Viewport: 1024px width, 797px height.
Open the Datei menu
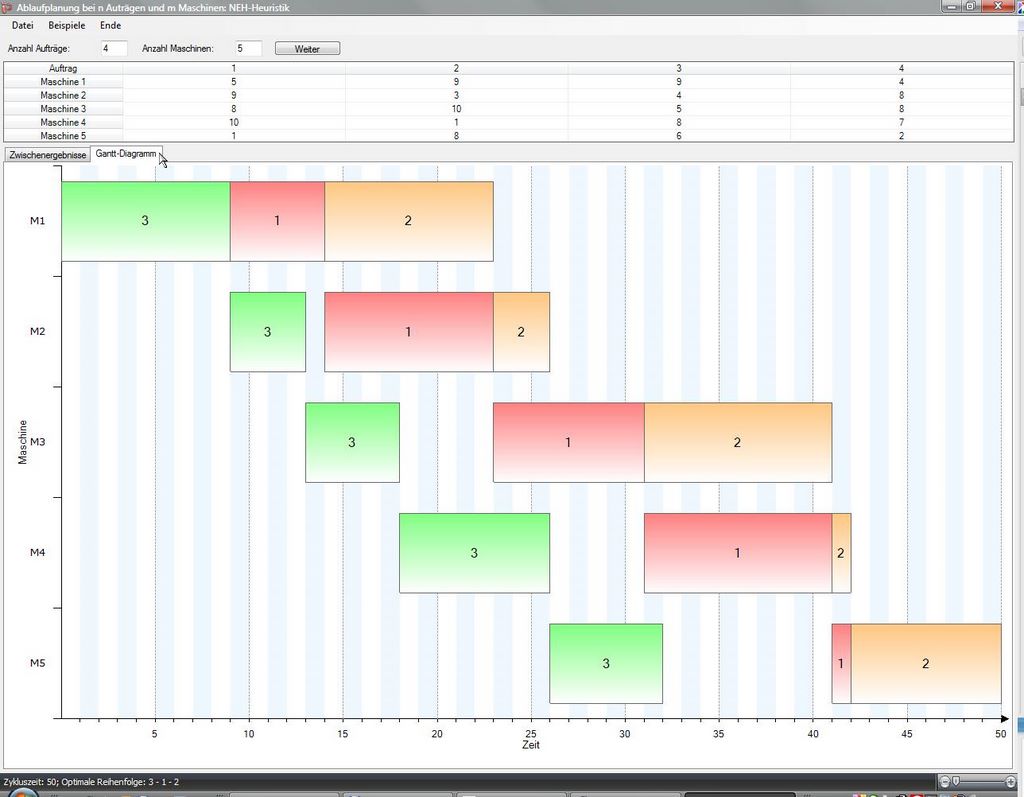point(22,25)
